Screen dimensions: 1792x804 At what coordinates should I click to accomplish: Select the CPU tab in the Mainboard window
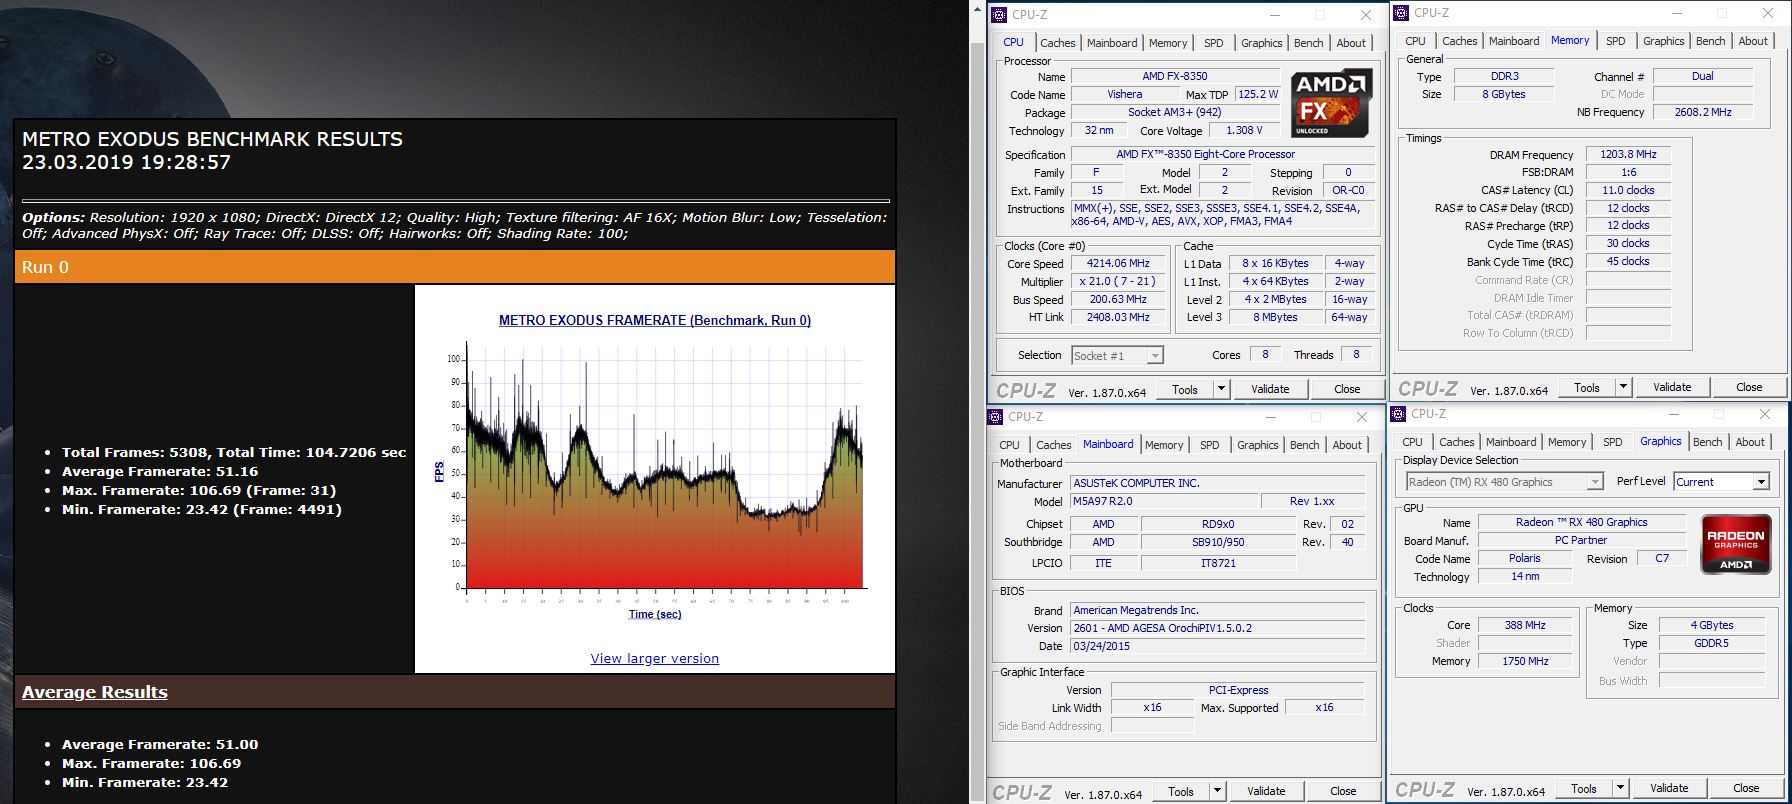1010,445
